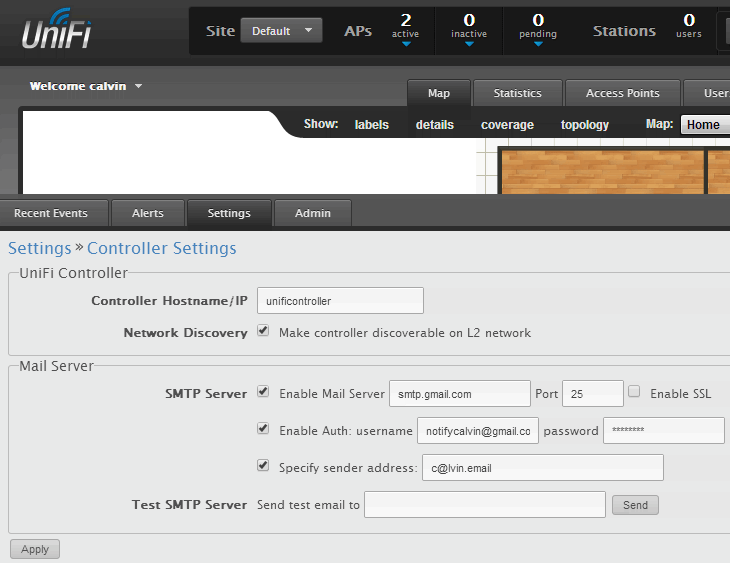Click the smtp.gmail.com server field
The image size is (730, 563).
tap(460, 394)
